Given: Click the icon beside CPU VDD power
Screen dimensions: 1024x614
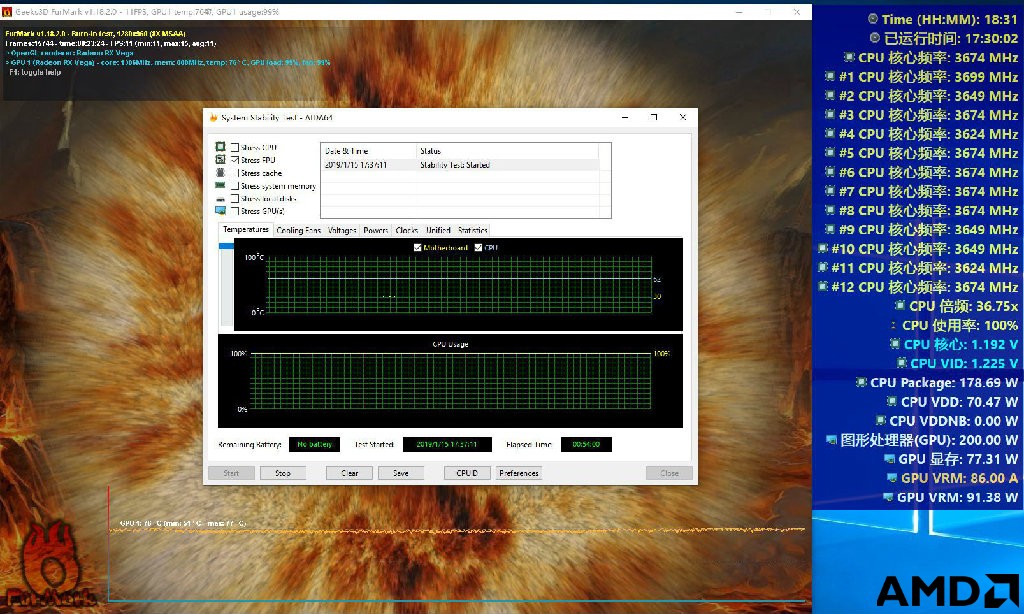Looking at the screenshot, I should 891,401.
